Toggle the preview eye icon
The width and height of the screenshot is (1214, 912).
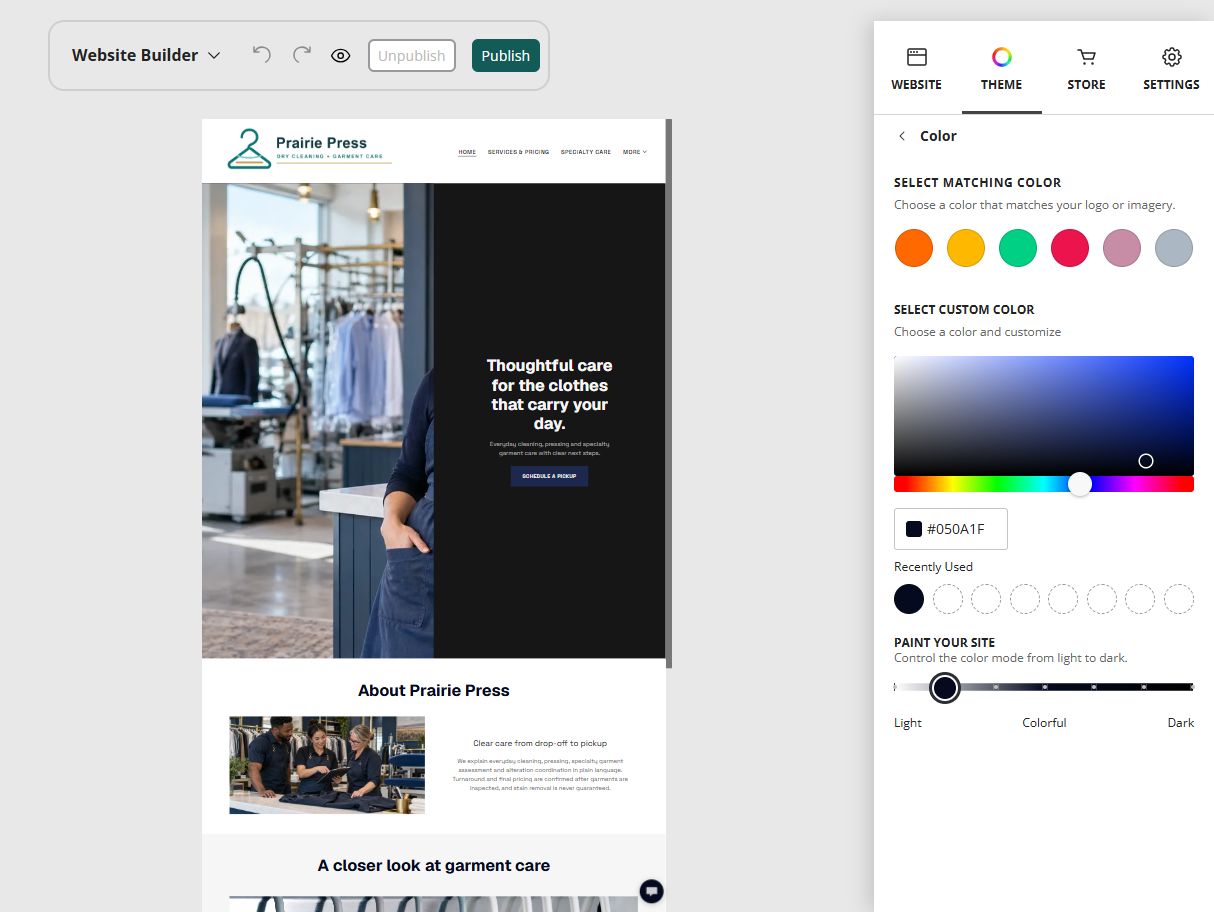(341, 56)
